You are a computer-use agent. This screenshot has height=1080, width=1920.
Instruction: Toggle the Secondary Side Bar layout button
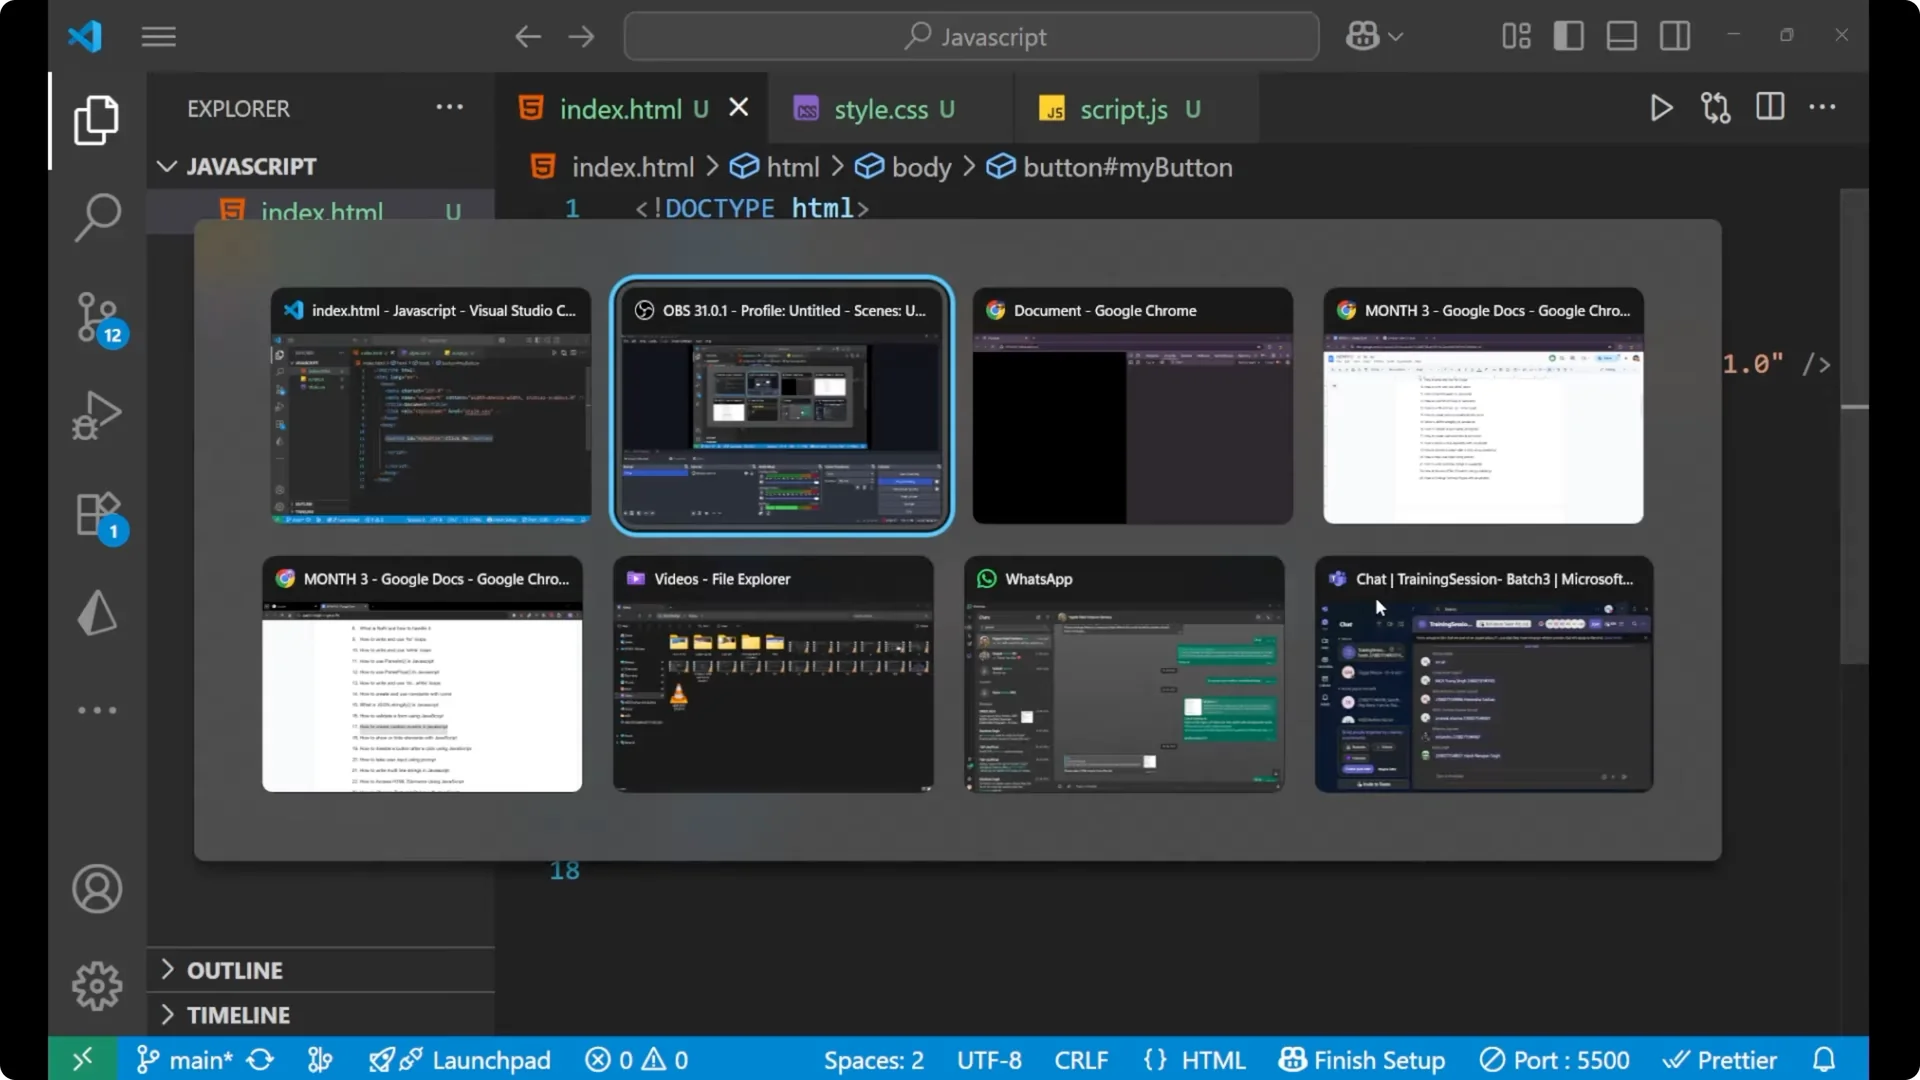[x=1675, y=37]
